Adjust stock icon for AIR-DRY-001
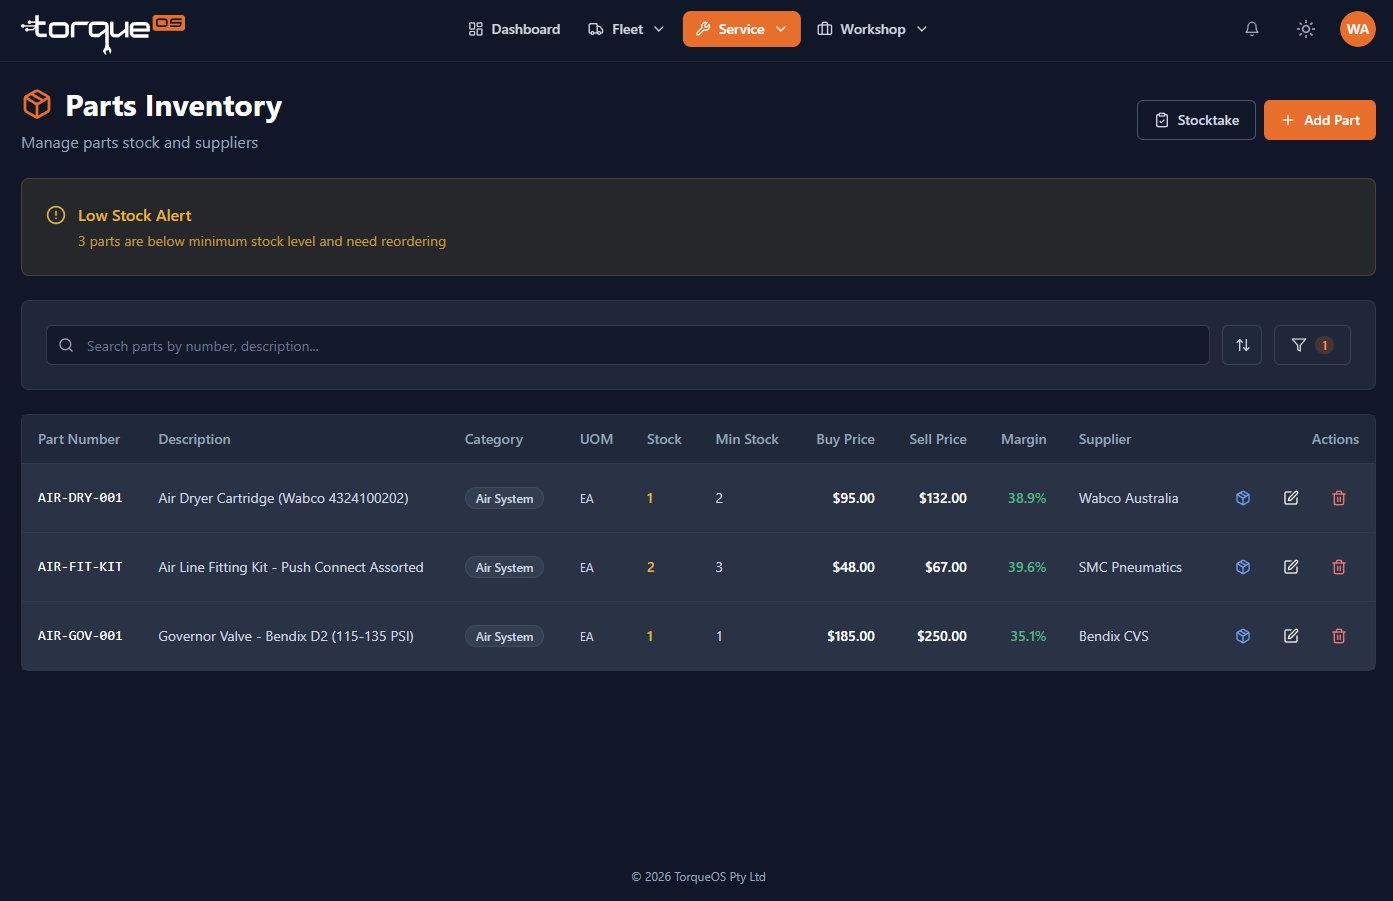 [1243, 498]
